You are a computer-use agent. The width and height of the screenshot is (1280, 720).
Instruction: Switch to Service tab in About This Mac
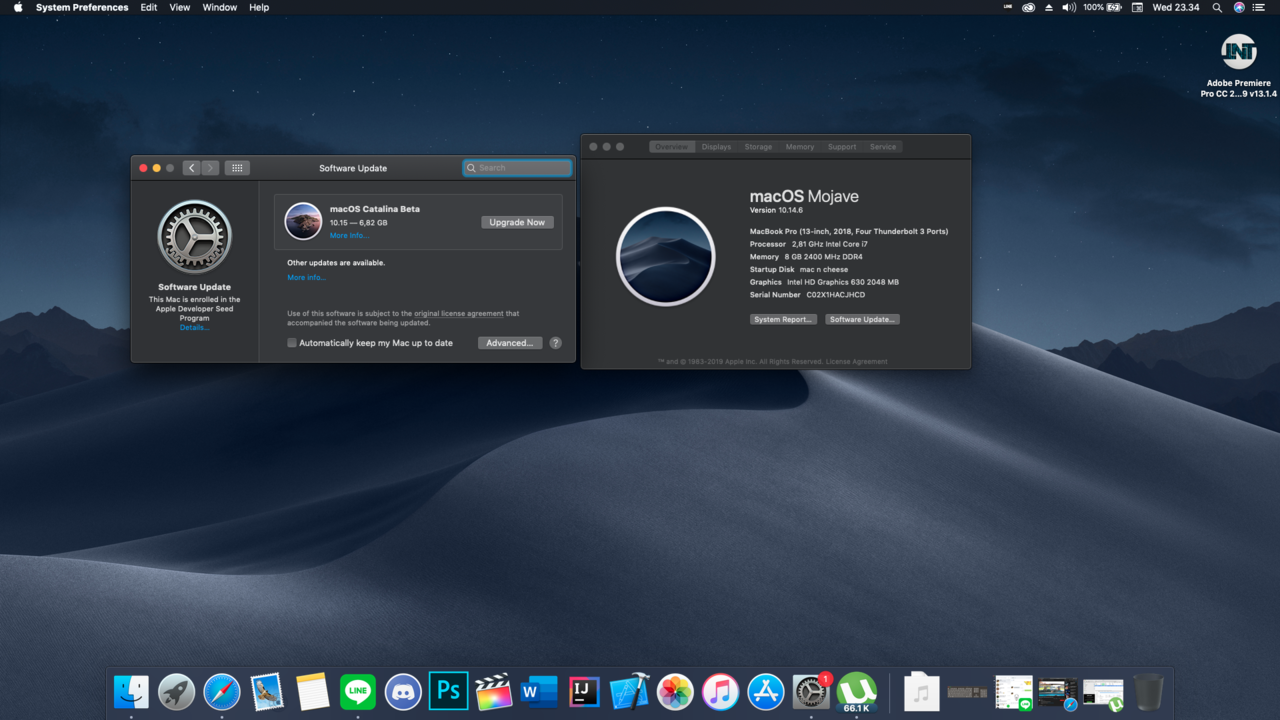click(883, 147)
